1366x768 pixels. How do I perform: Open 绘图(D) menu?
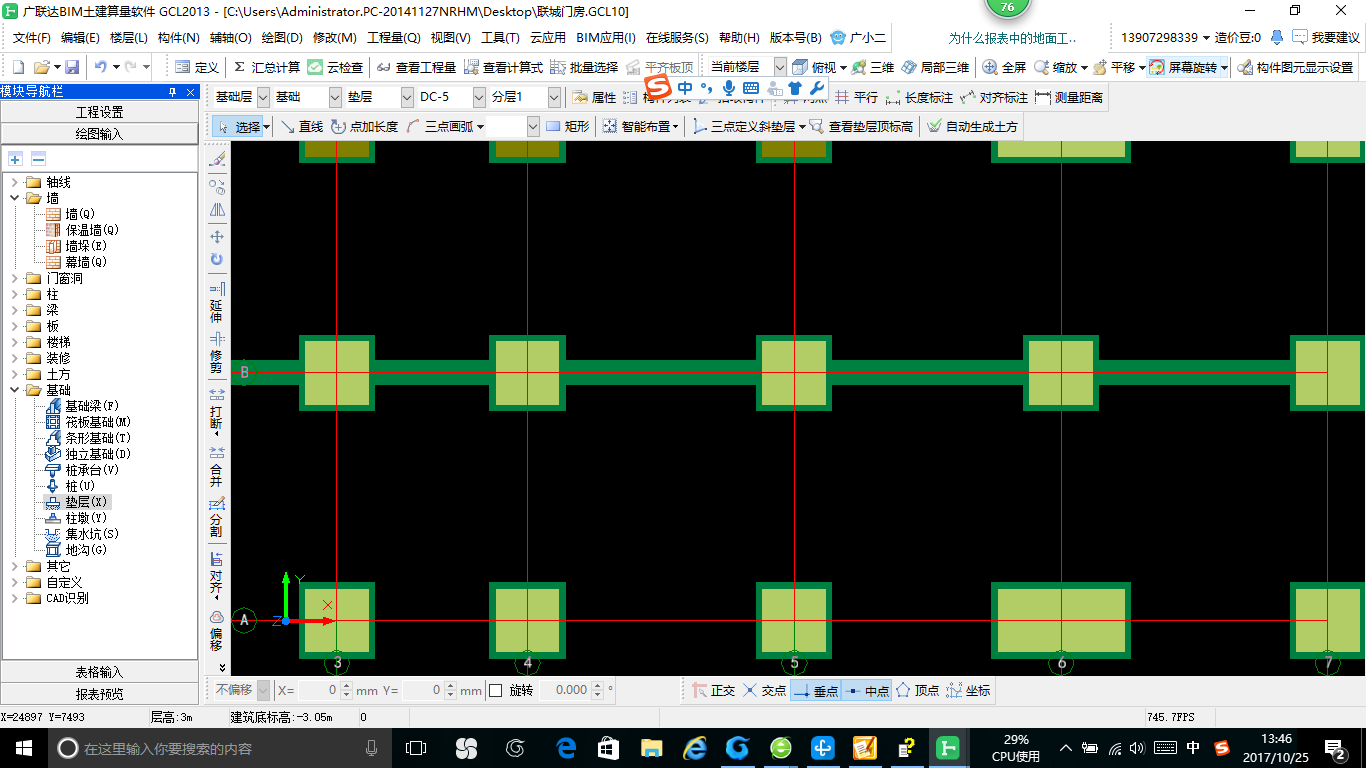tap(282, 38)
